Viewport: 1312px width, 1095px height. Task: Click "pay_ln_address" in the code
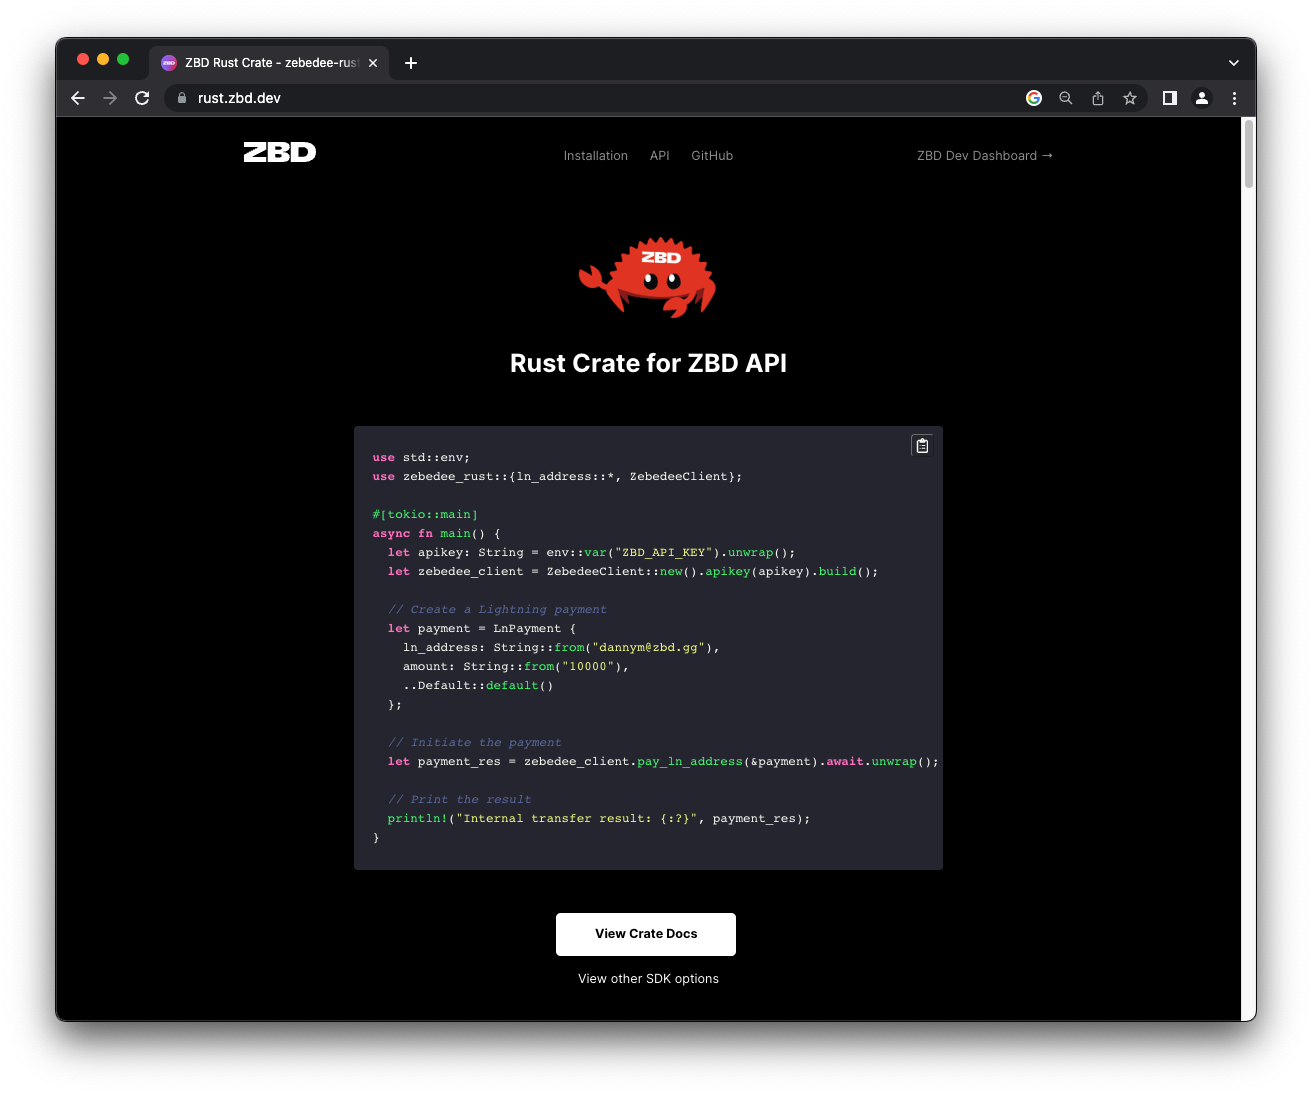(x=690, y=762)
